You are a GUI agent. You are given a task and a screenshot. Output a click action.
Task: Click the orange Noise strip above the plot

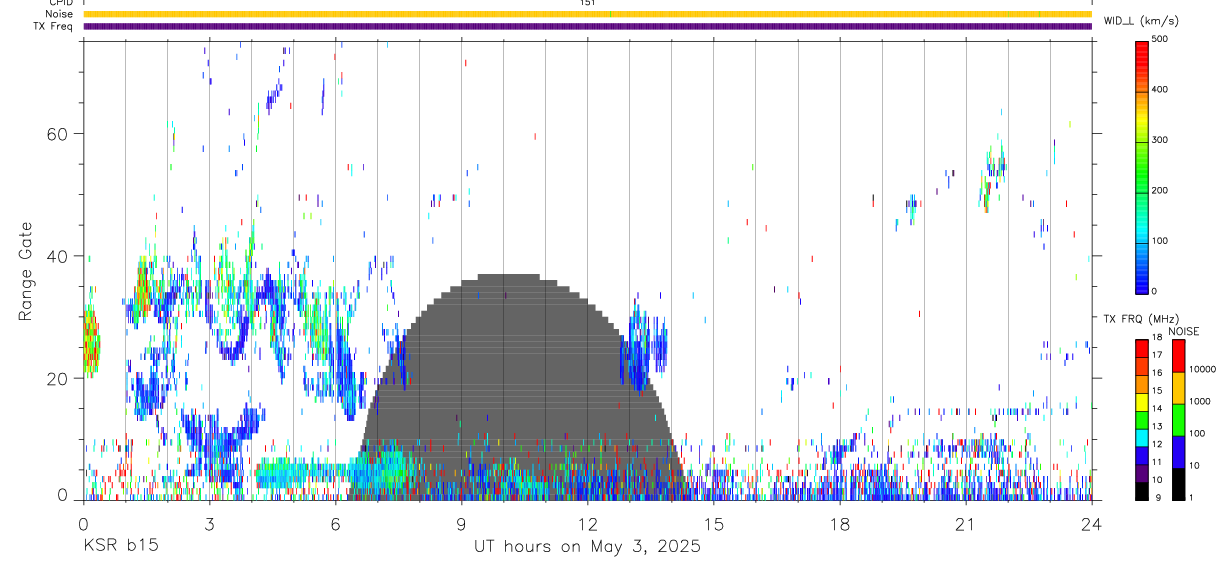587,15
